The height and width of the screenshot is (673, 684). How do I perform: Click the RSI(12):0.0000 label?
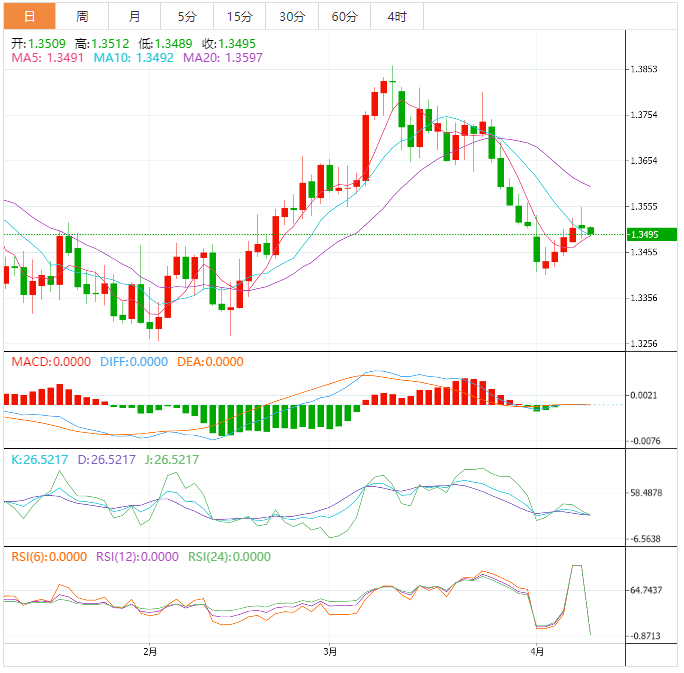137,557
